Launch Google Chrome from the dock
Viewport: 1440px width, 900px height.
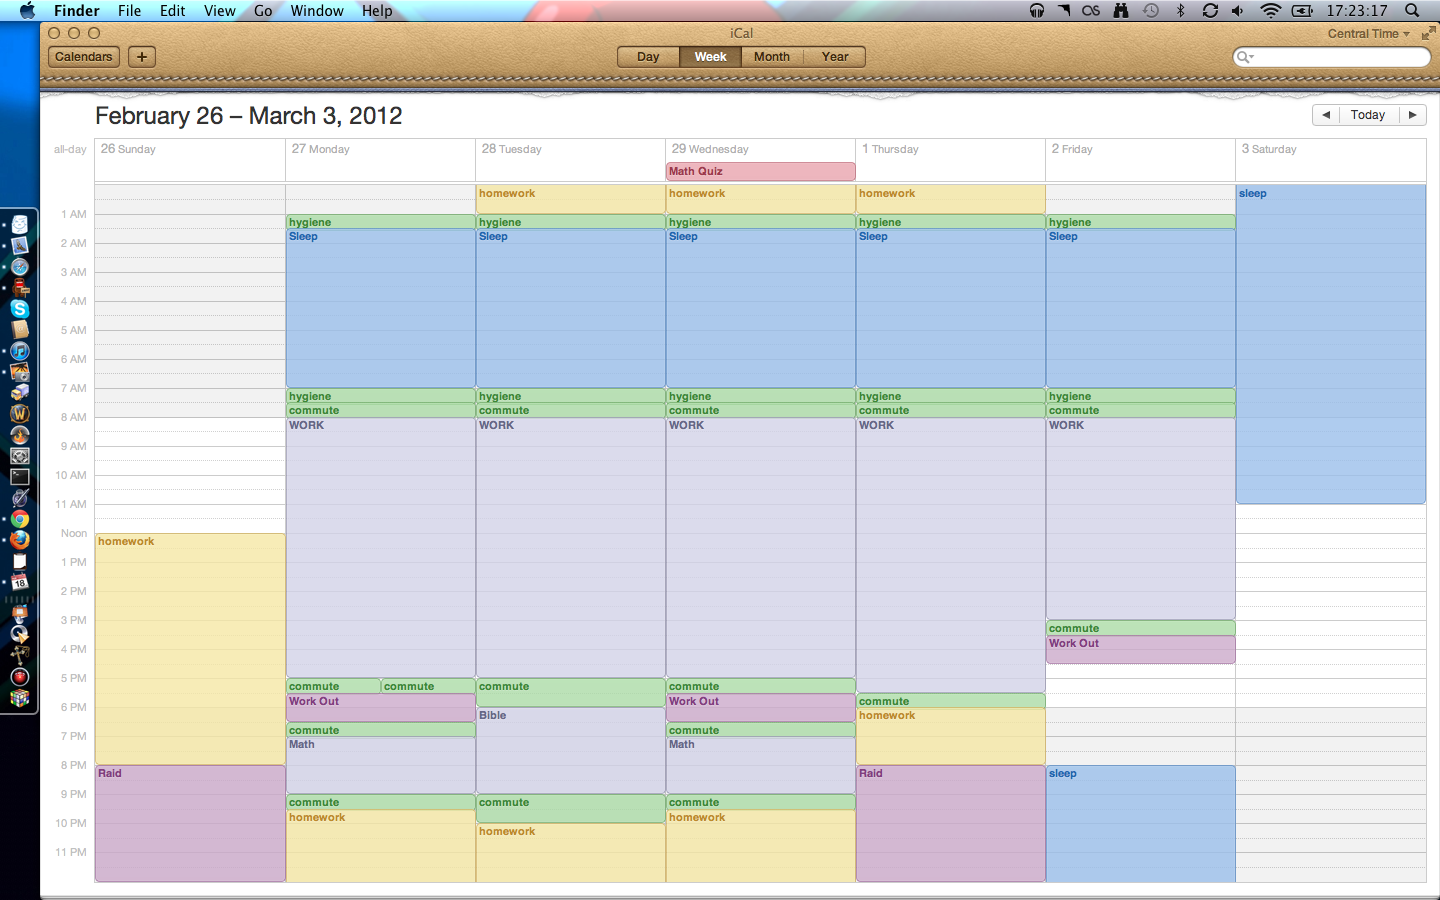pyautogui.click(x=20, y=519)
